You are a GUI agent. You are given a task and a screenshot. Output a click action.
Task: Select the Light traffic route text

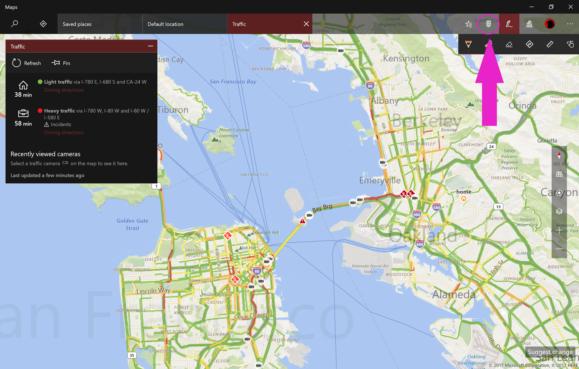pyautogui.click(x=95, y=82)
